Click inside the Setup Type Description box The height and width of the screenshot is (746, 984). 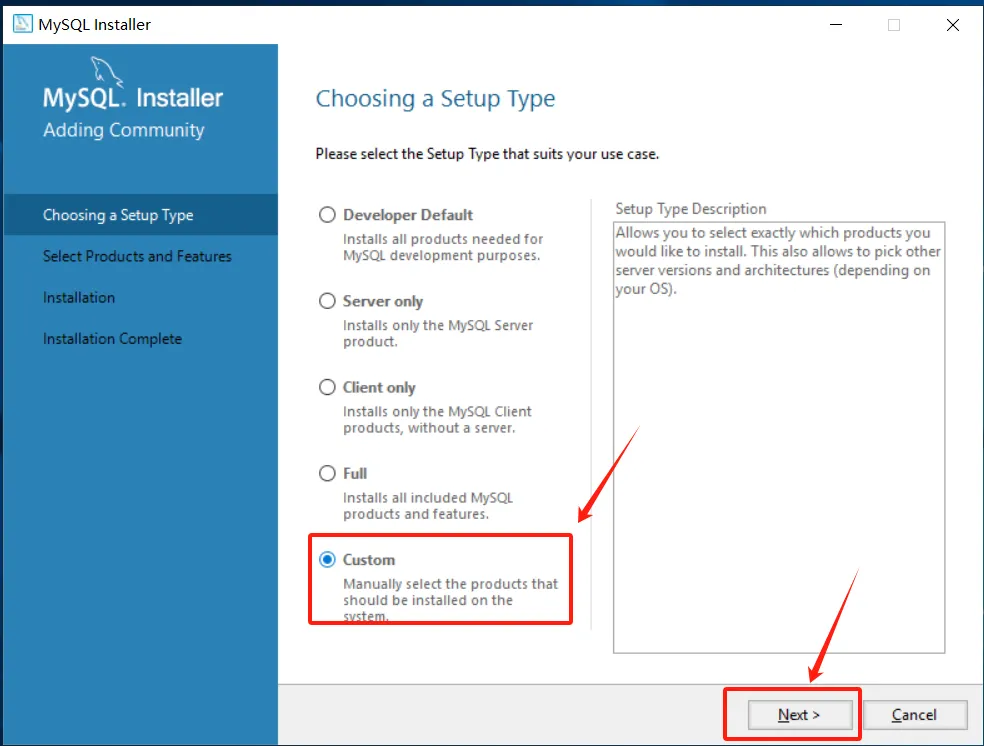point(779,437)
